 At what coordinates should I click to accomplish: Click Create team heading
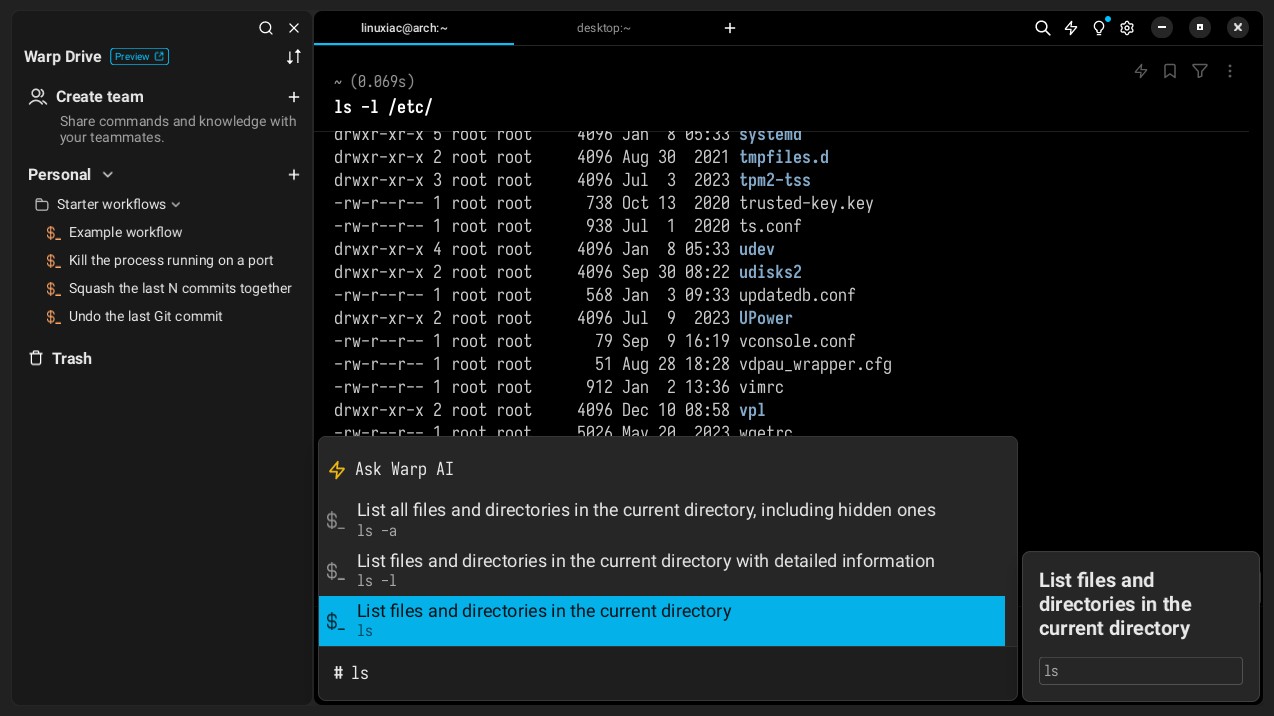100,97
